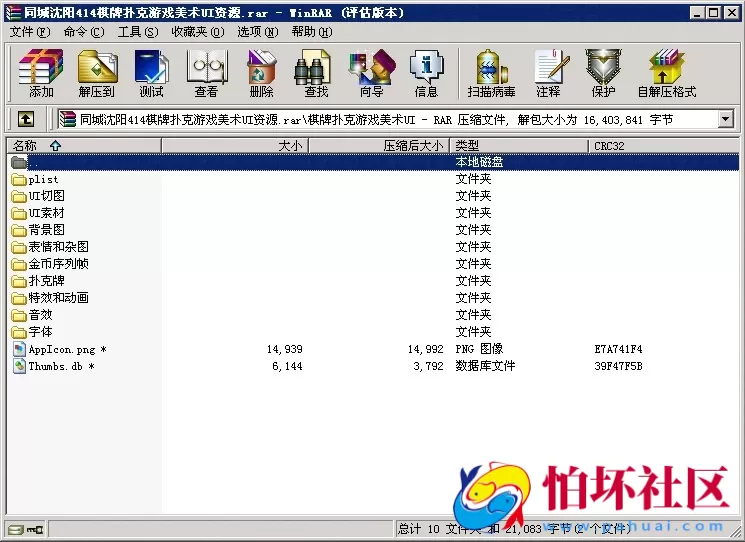Click CRC32 value E7A741F4
Viewport: 745px width, 542px height.
618,349
